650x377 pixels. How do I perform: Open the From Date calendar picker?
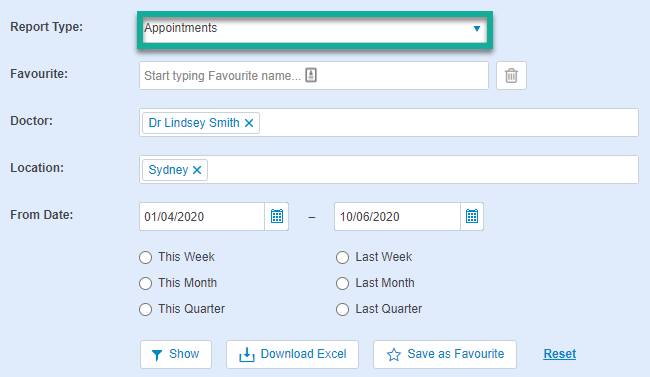click(276, 216)
